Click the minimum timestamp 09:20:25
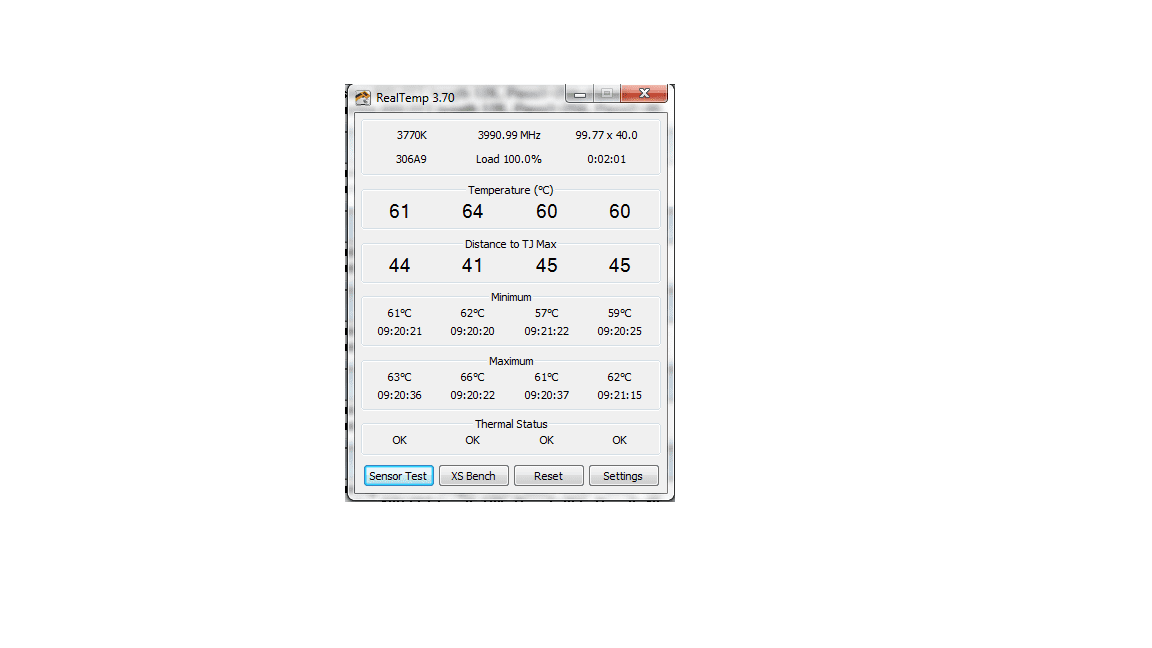 tap(619, 331)
